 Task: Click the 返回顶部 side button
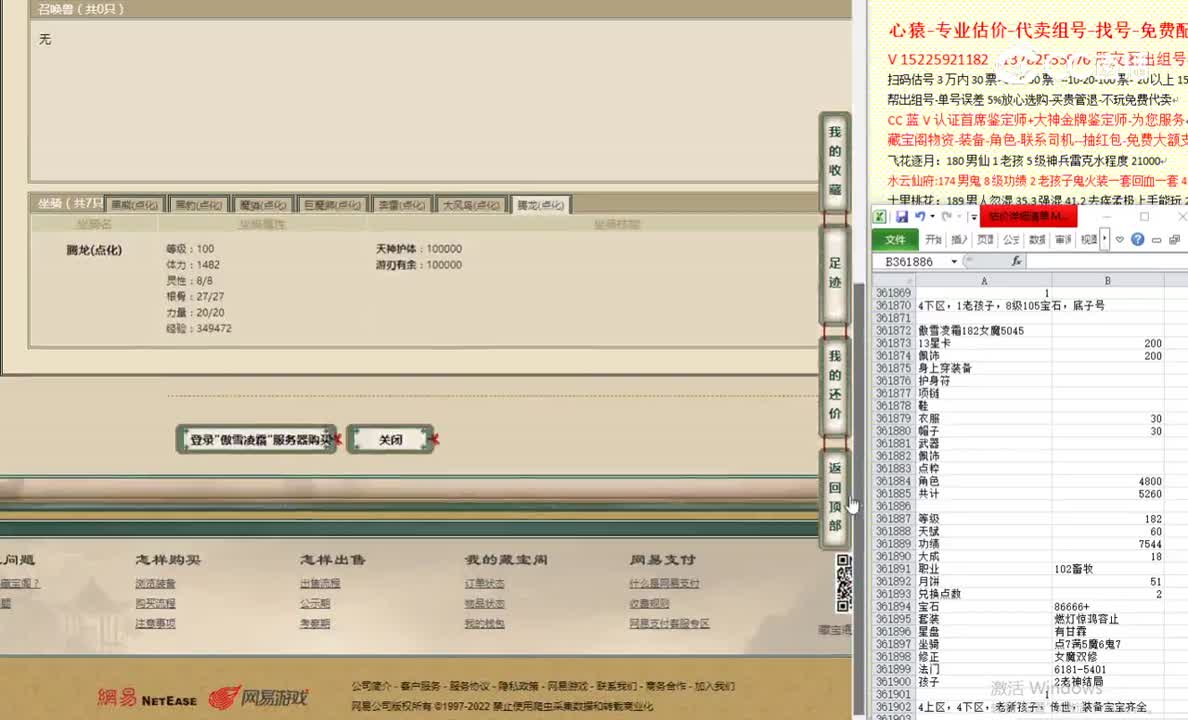click(834, 498)
